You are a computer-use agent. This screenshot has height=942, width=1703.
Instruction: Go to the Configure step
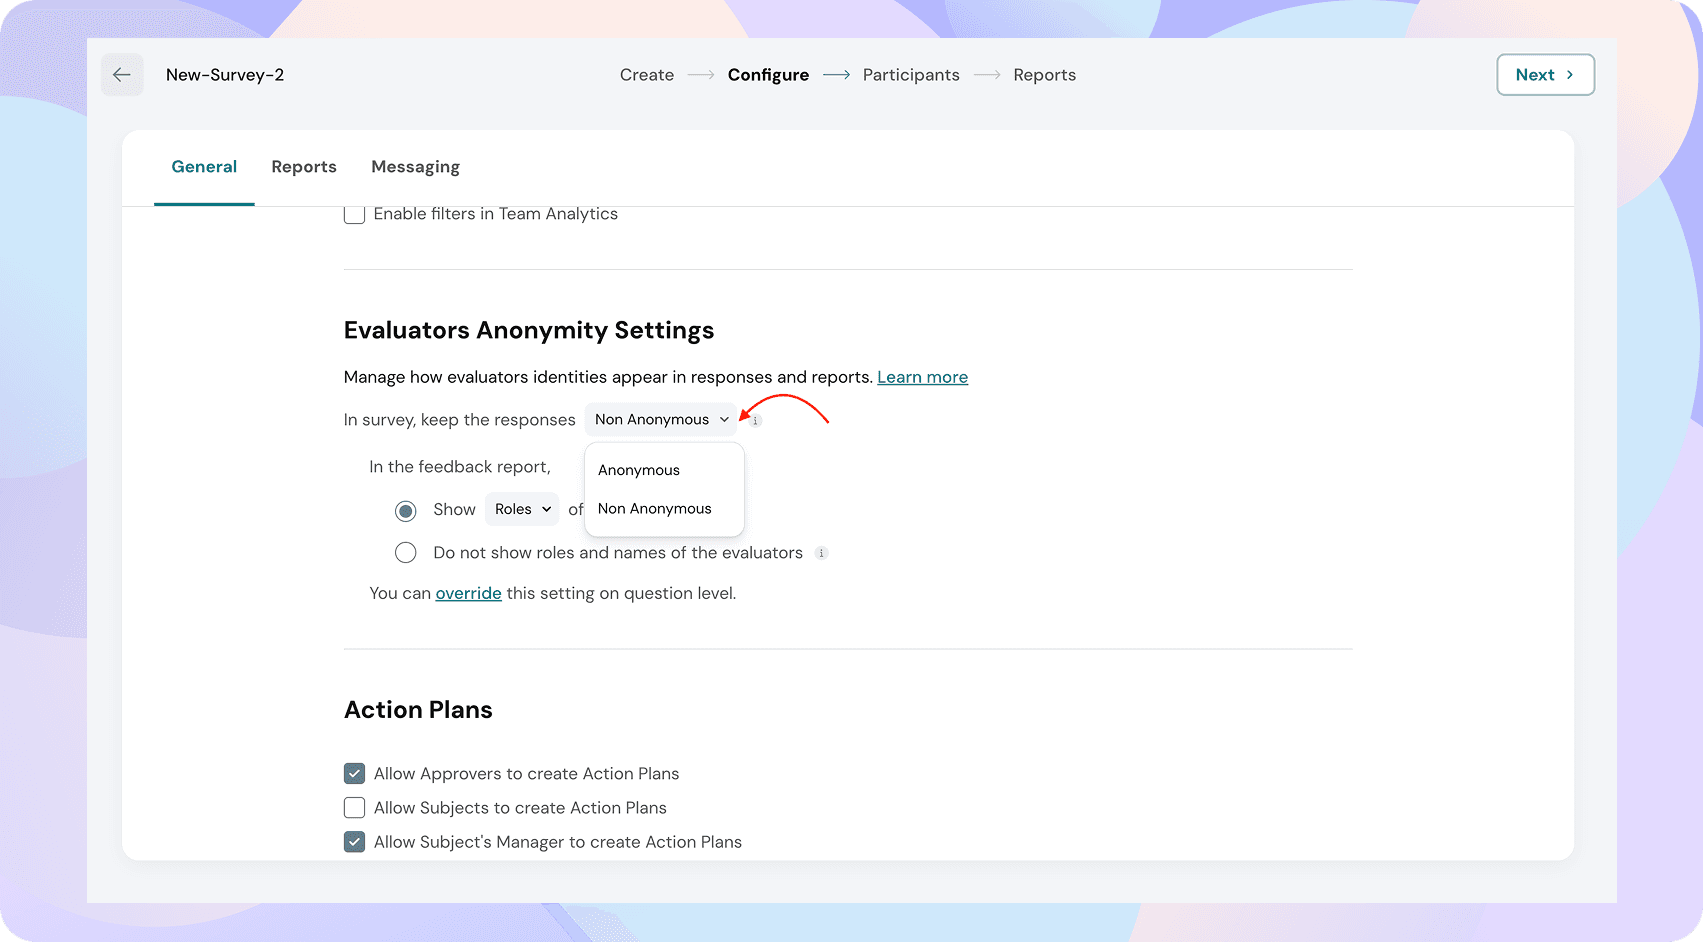coord(768,75)
